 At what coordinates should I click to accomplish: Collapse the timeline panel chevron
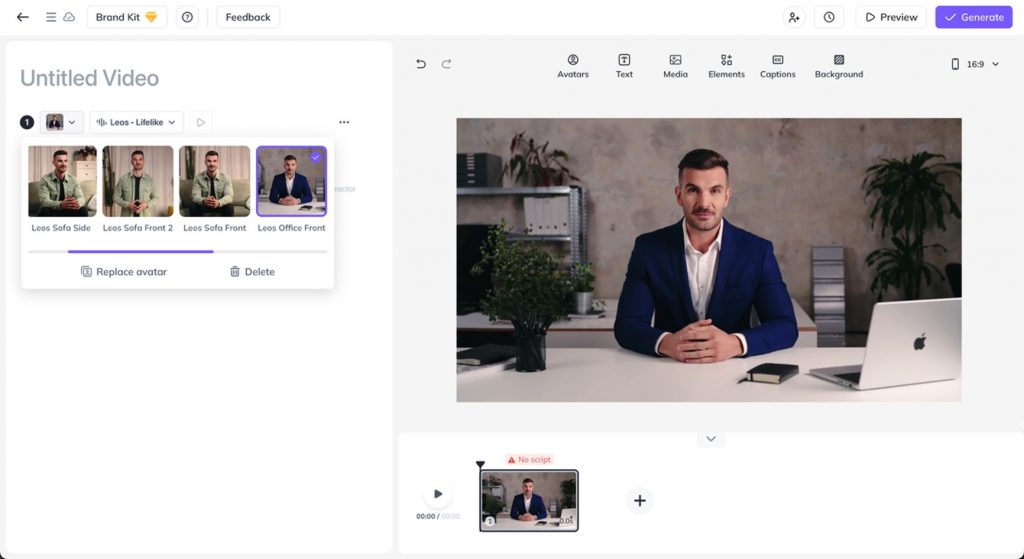click(711, 439)
